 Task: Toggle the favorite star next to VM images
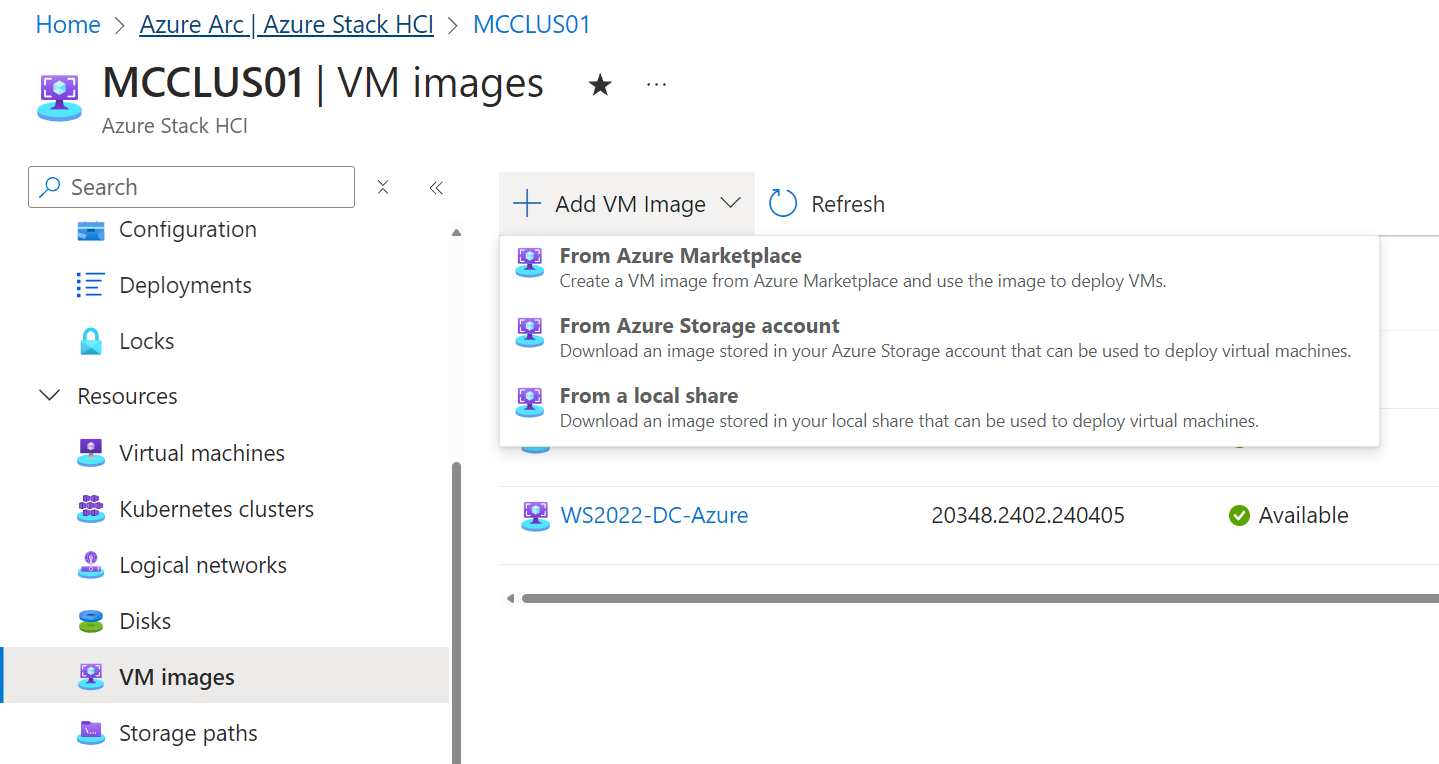pyautogui.click(x=598, y=84)
